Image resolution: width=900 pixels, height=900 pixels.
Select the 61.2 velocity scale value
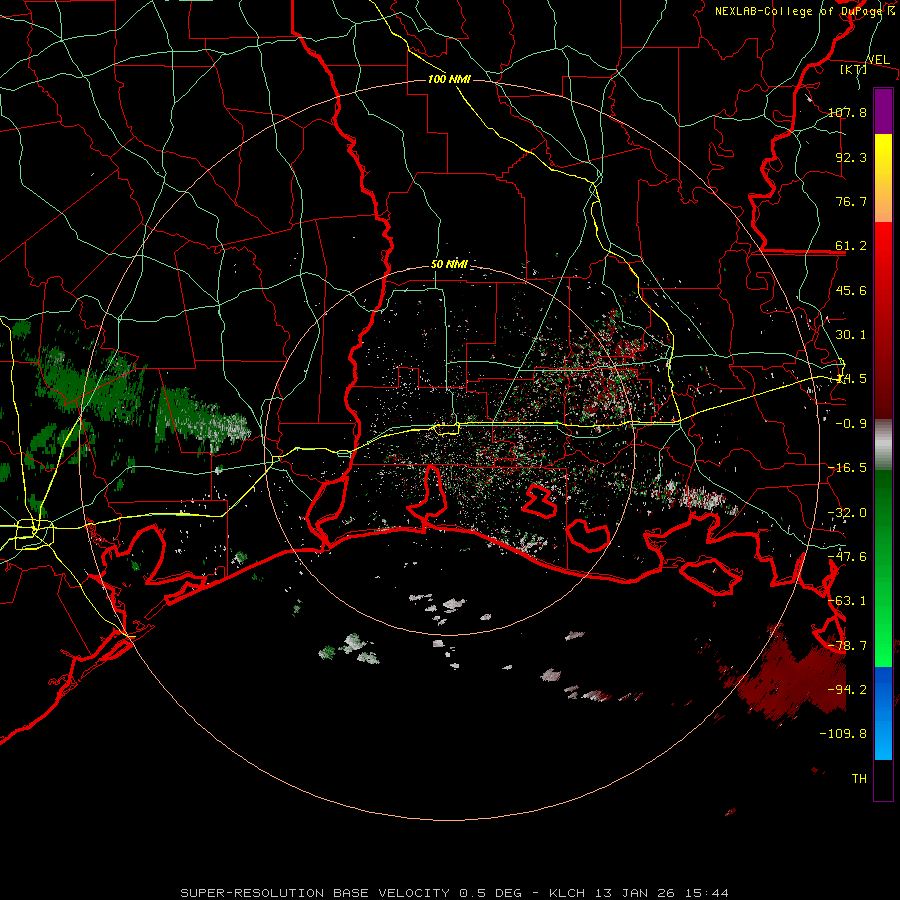(851, 246)
